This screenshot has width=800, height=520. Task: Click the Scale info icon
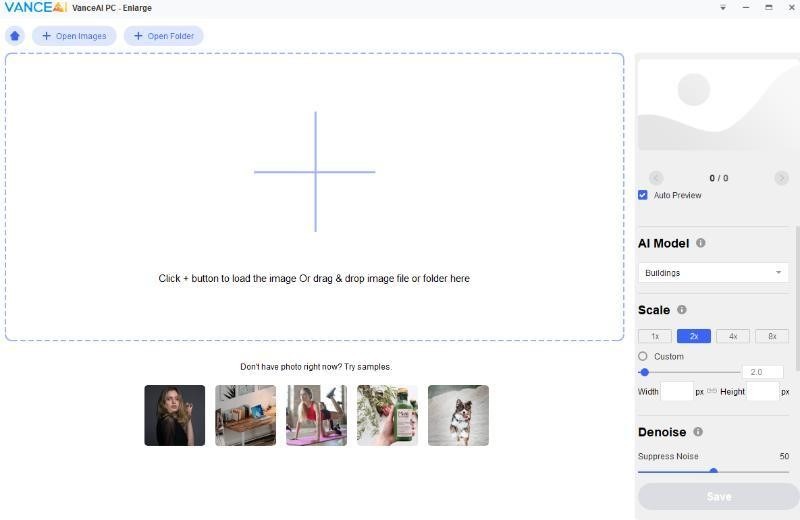682,310
